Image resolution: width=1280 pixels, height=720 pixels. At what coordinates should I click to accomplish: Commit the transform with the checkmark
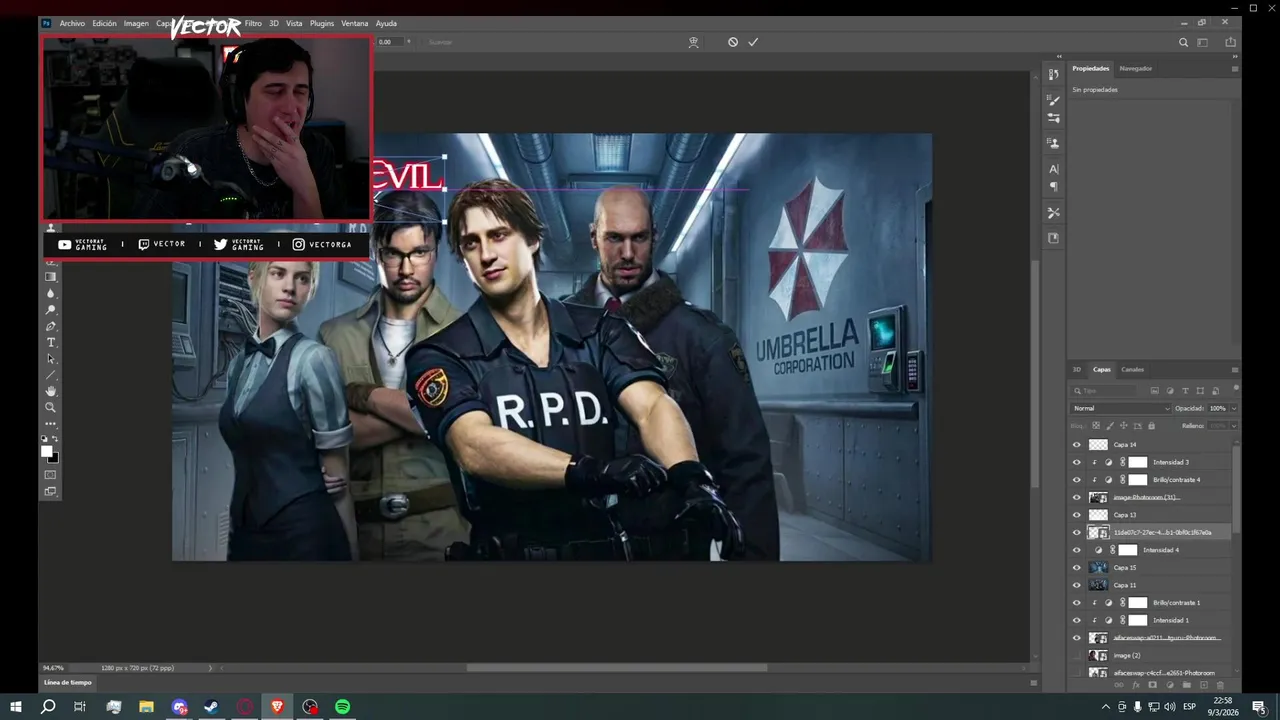pyautogui.click(x=753, y=42)
